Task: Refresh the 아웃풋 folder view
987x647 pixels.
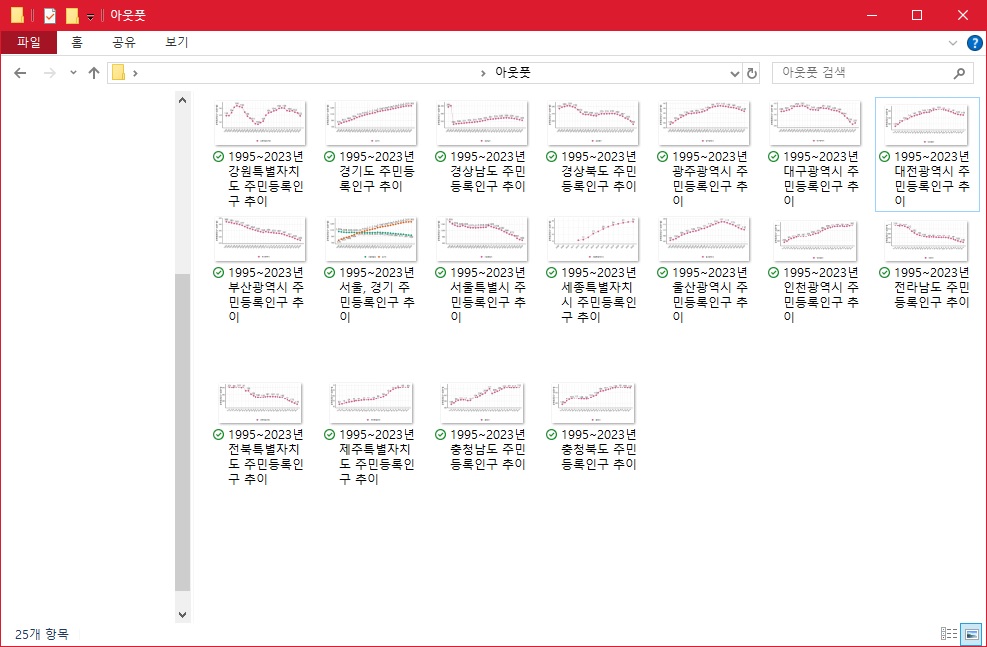Action: (752, 73)
